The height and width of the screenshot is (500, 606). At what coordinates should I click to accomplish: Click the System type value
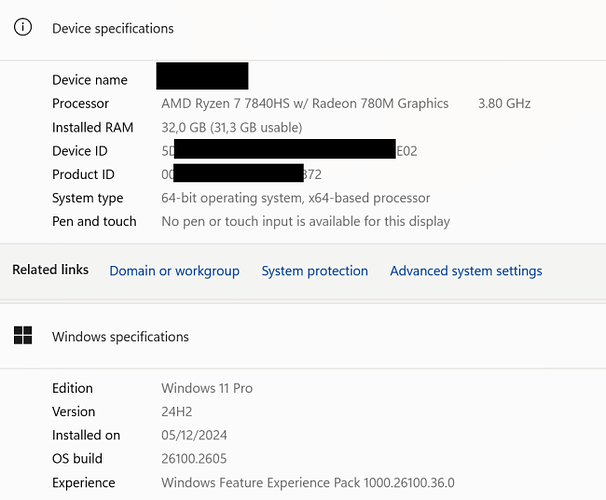click(296, 198)
